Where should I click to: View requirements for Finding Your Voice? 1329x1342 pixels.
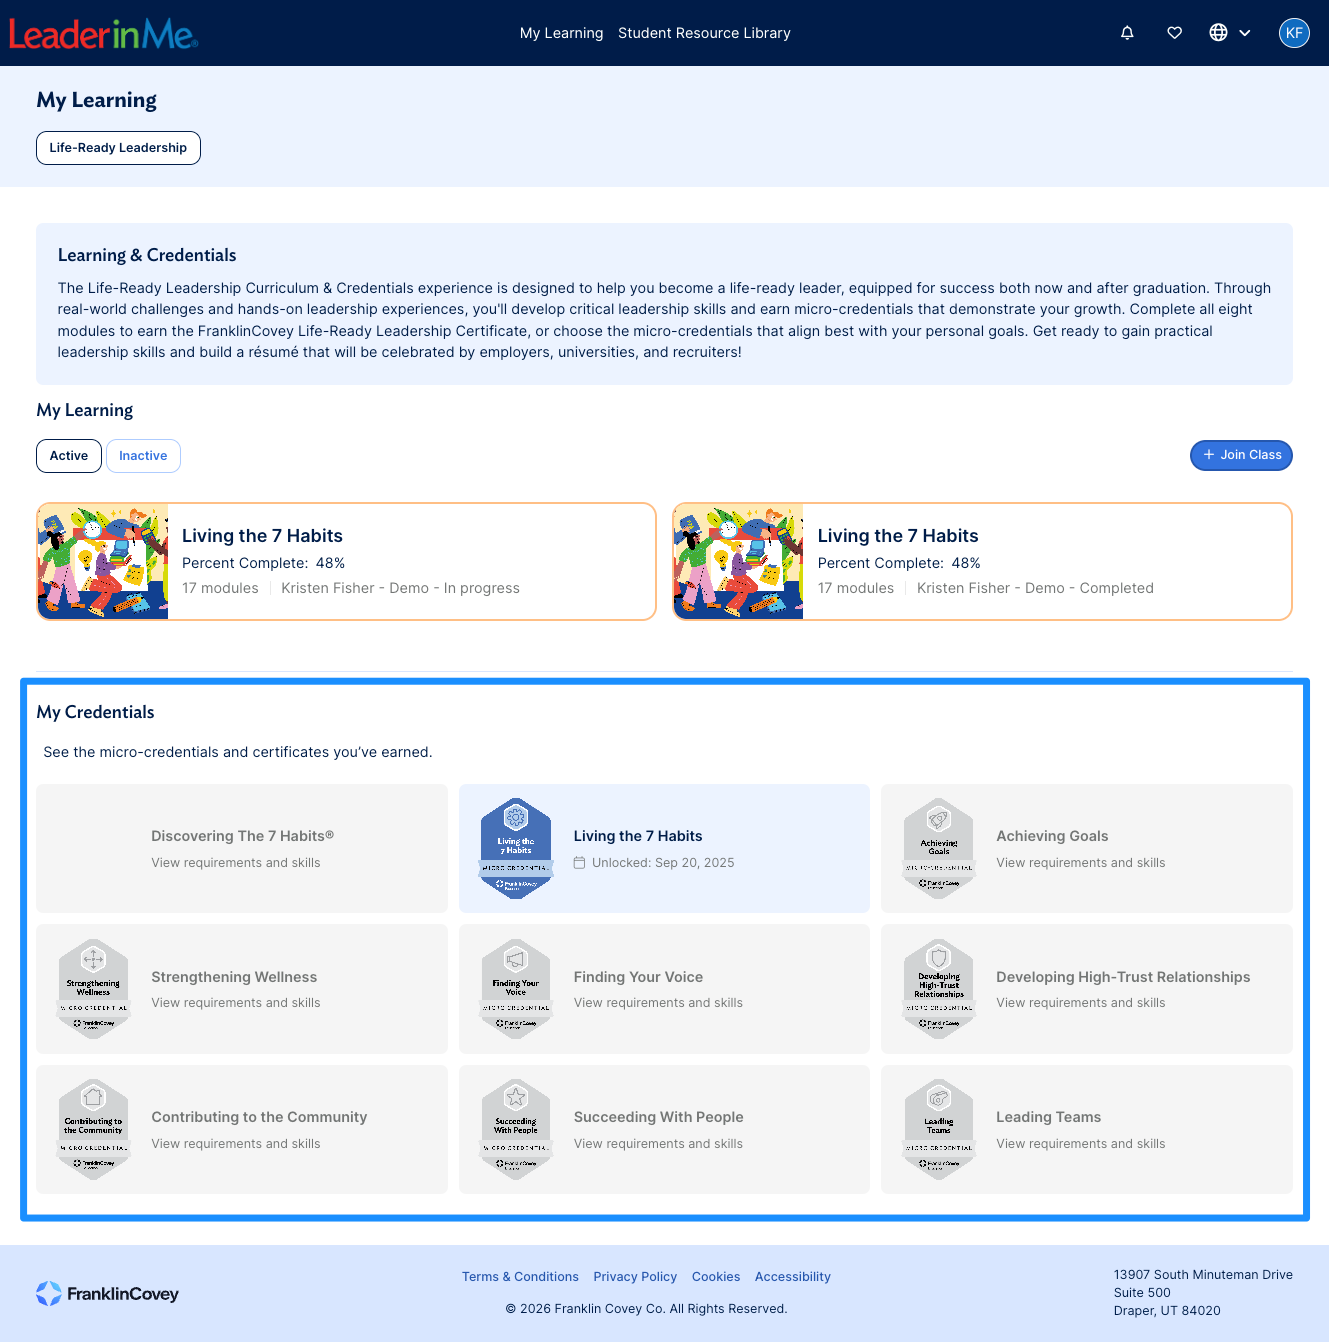click(x=658, y=1003)
